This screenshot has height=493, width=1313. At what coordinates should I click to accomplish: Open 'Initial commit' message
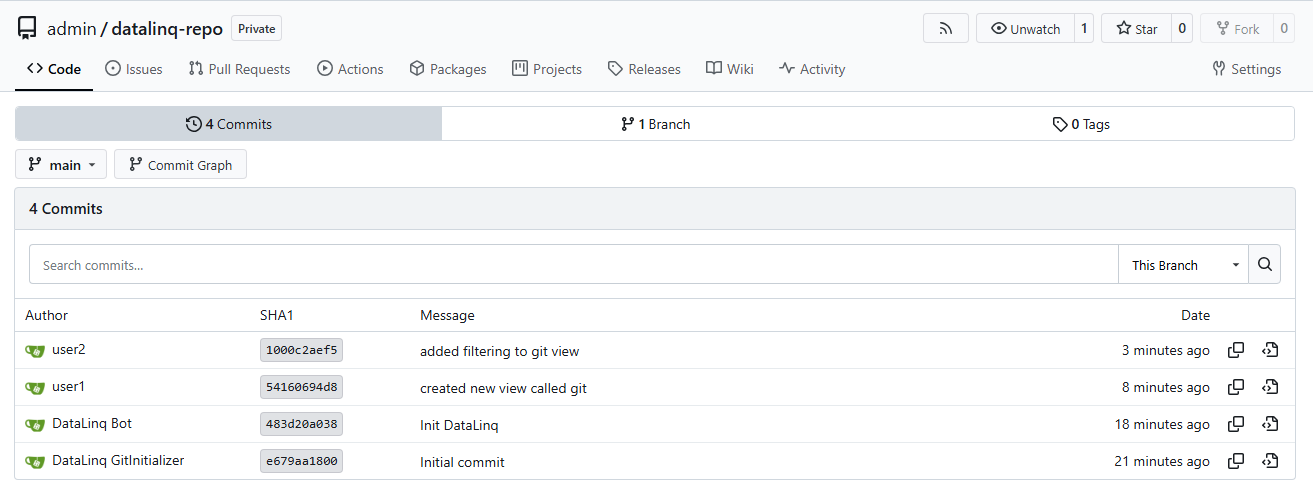coord(462,462)
